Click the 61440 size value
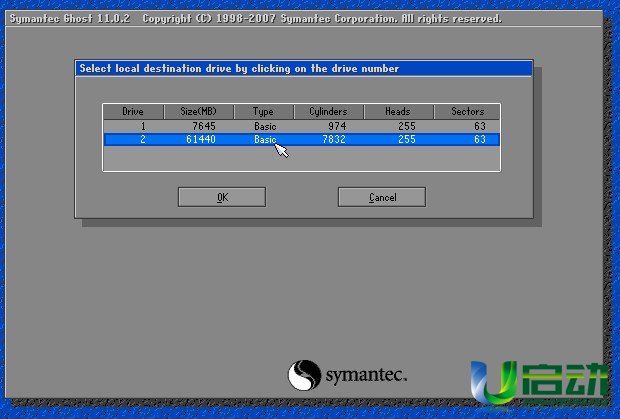Image resolution: width=620 pixels, height=419 pixels. tap(201, 139)
